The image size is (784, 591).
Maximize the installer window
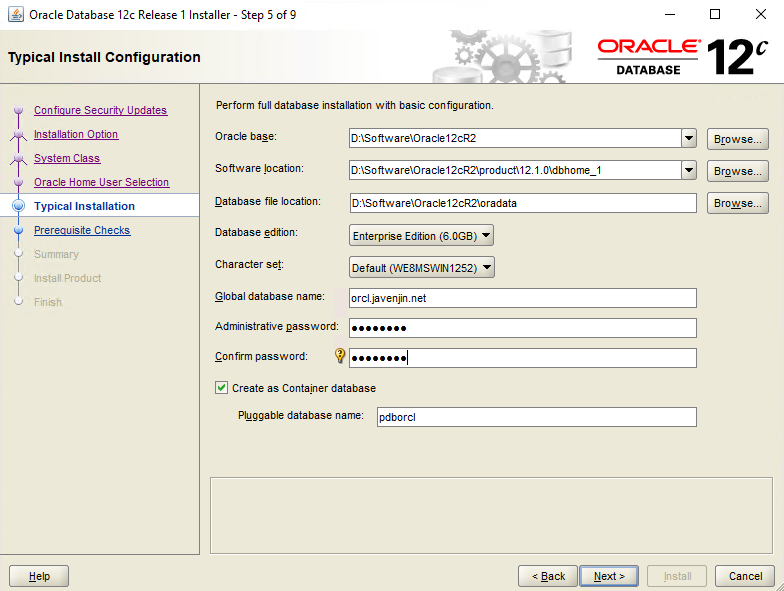click(x=715, y=14)
